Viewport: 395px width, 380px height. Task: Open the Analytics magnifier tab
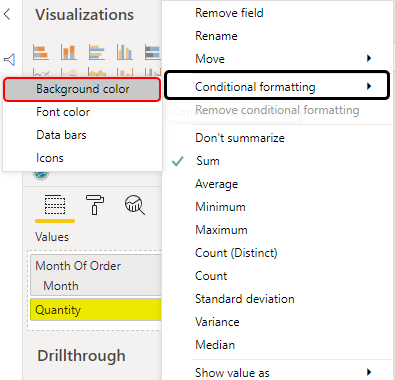[x=135, y=205]
